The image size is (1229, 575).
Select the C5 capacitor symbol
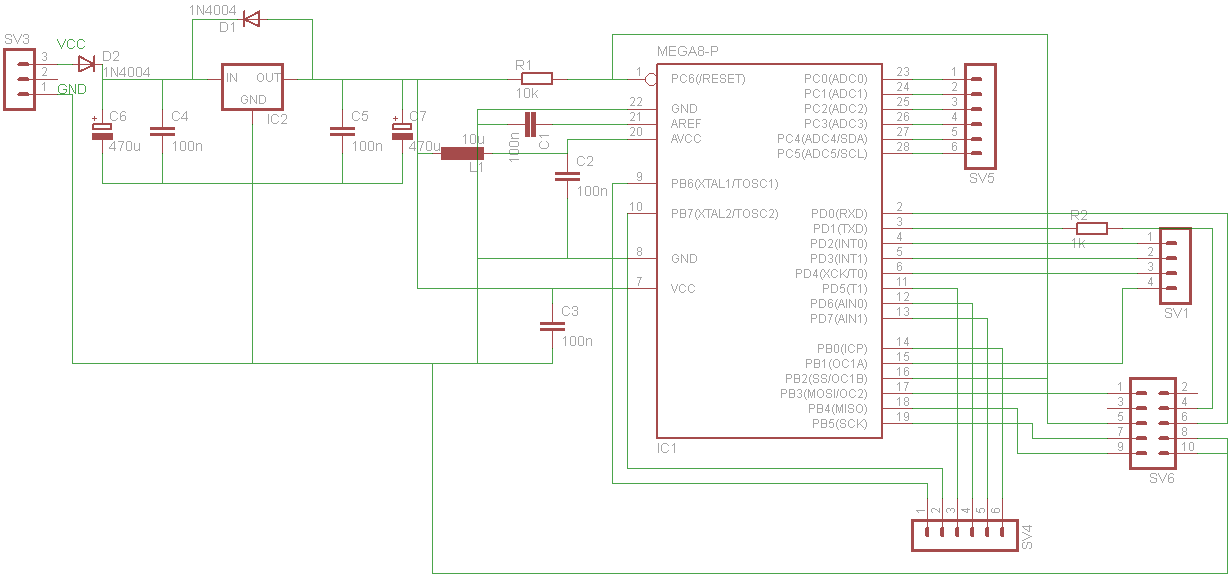point(342,131)
